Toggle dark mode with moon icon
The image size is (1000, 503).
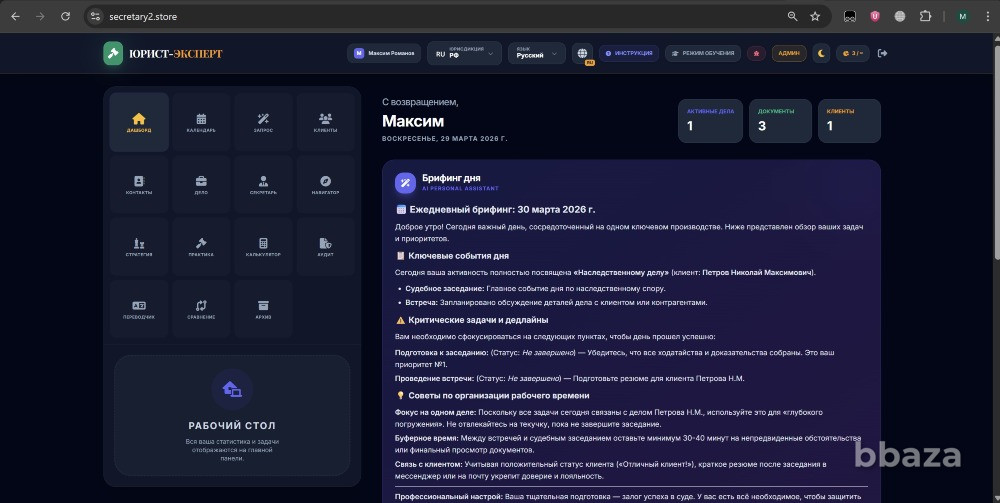821,54
